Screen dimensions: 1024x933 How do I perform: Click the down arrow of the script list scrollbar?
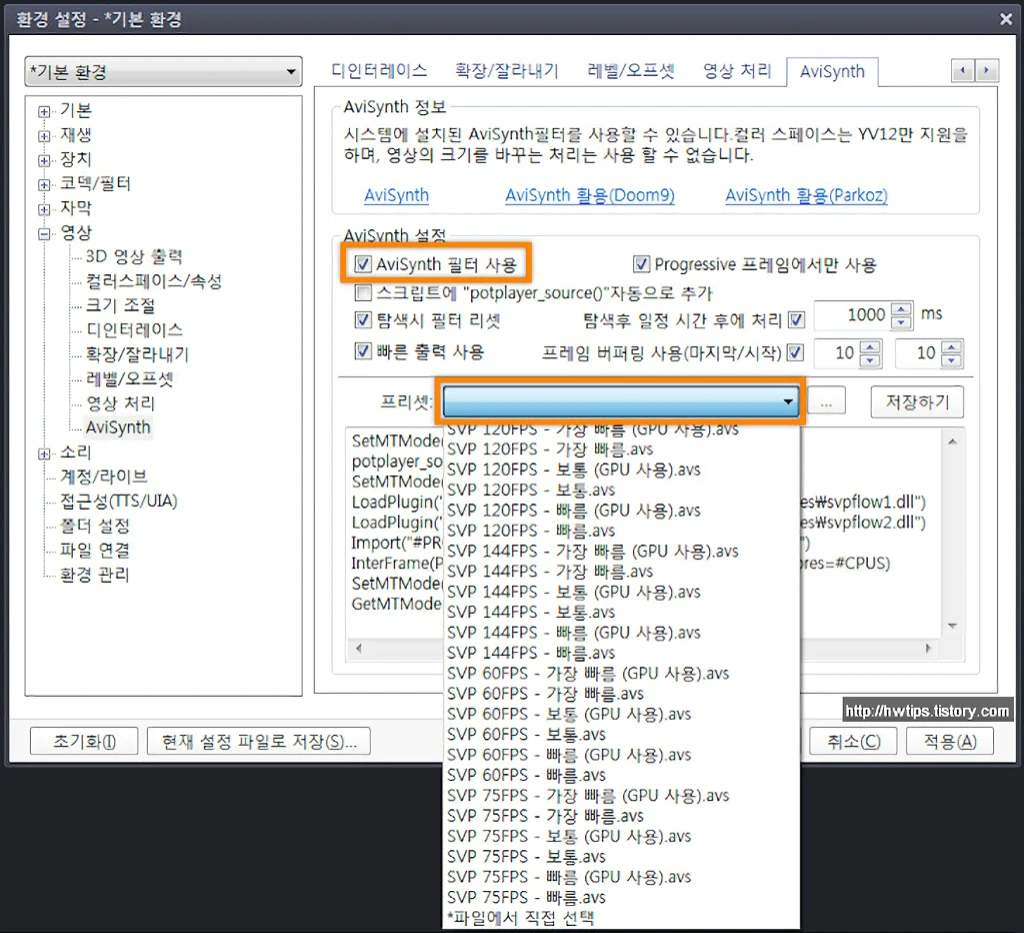pyautogui.click(x=953, y=624)
